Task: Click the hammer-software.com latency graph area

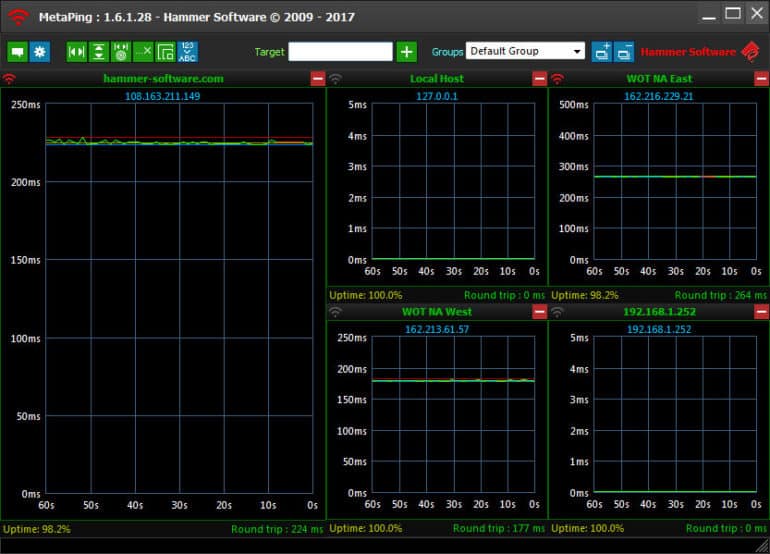Action: (179, 298)
